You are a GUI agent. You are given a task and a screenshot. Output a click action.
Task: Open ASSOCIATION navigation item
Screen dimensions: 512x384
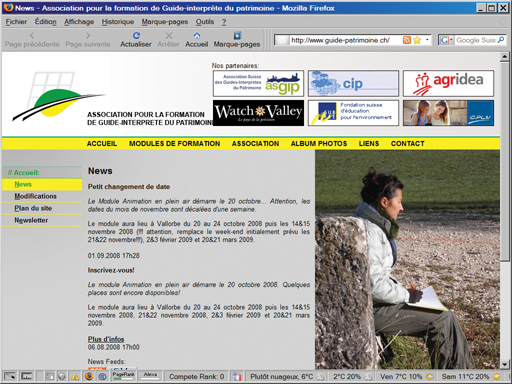(256, 144)
